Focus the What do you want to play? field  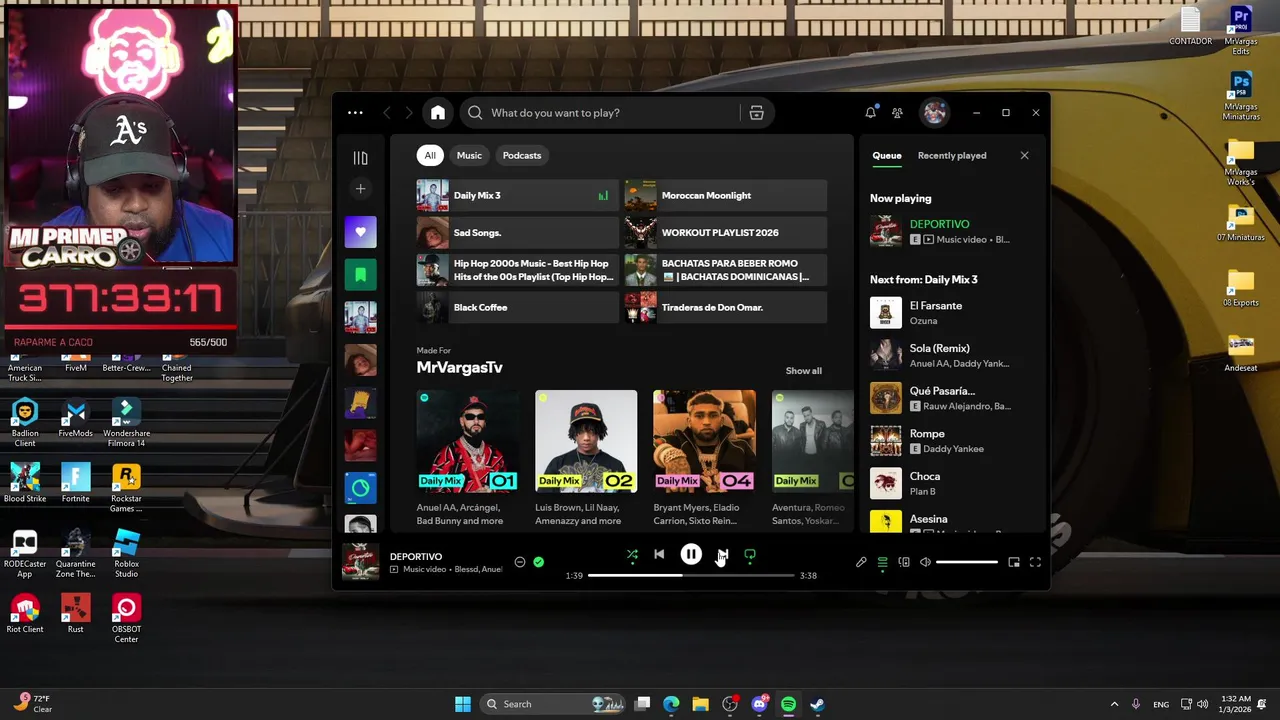pos(610,113)
